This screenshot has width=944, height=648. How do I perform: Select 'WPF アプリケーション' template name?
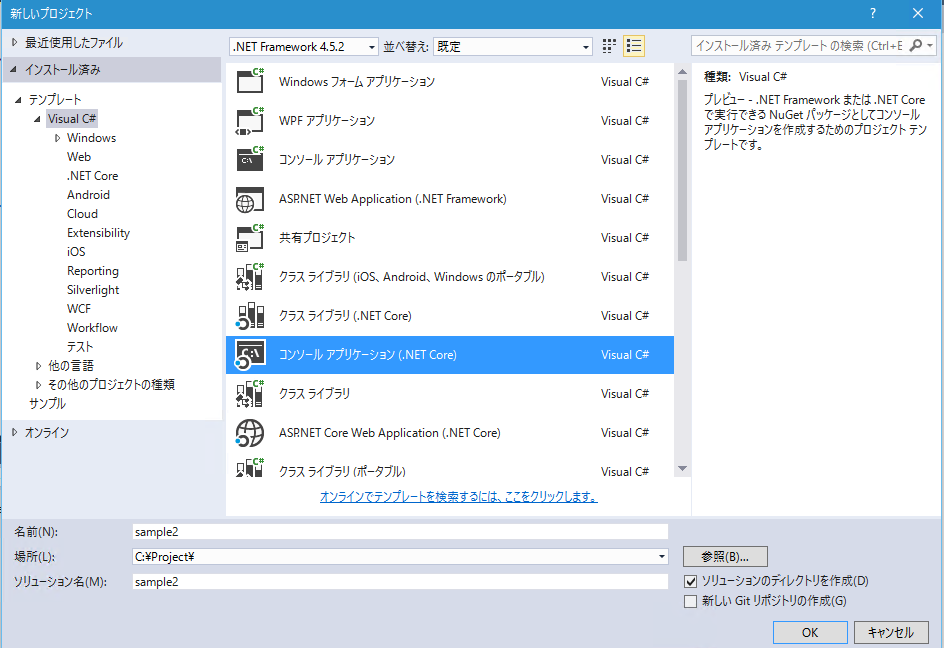point(327,120)
